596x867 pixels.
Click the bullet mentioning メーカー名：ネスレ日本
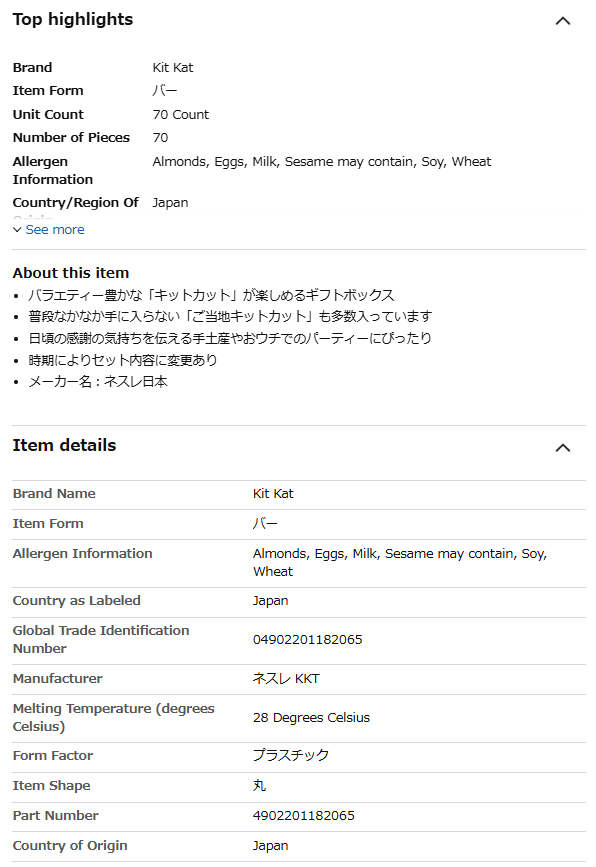click(x=98, y=382)
